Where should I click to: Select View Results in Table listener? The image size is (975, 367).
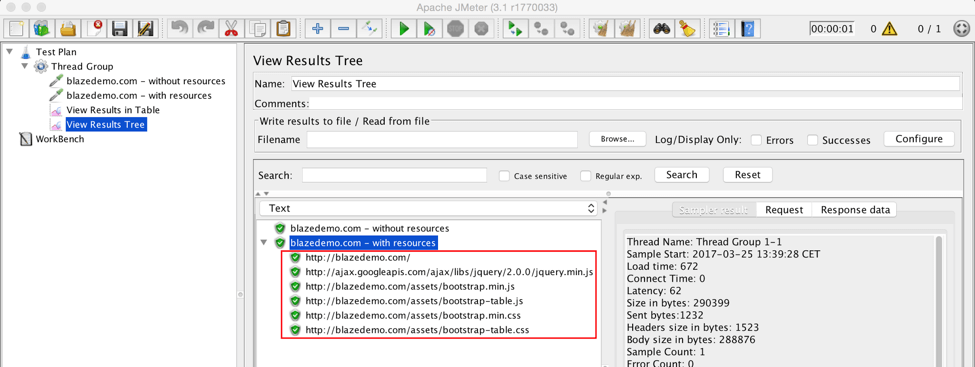click(x=113, y=109)
